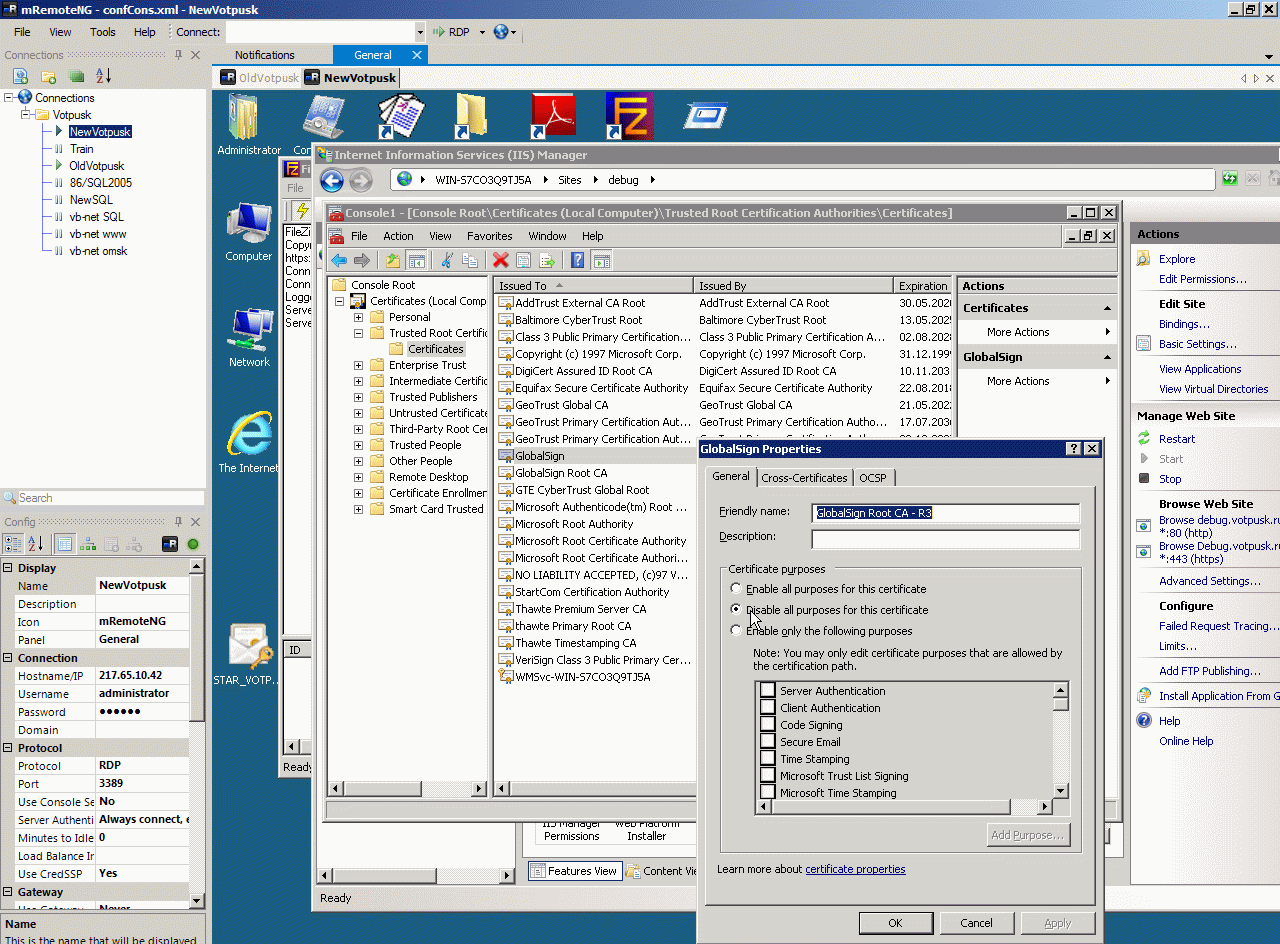Create a new folder in Connections panel
The image size is (1280, 944).
click(48, 76)
